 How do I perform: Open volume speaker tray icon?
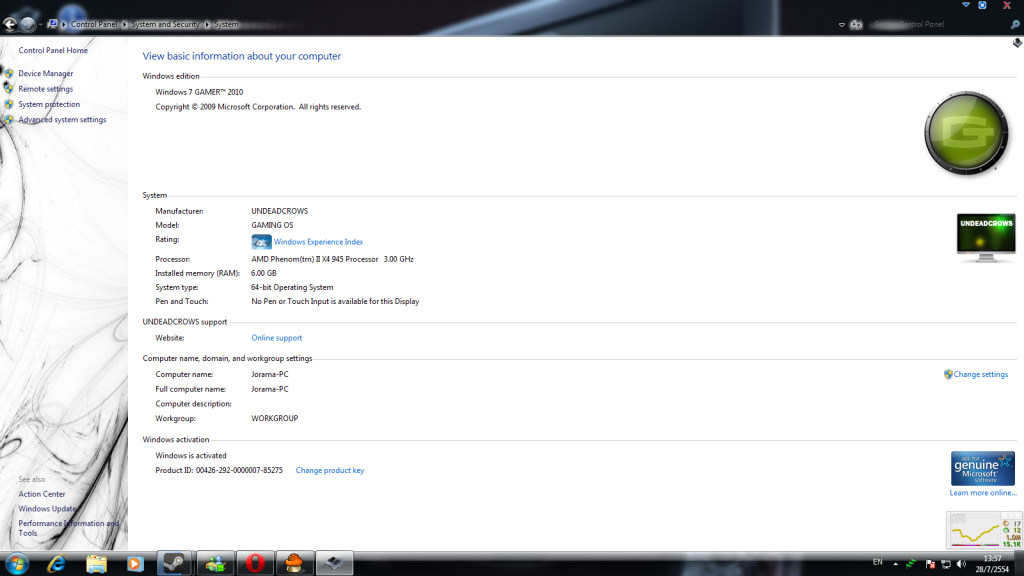tap(961, 564)
